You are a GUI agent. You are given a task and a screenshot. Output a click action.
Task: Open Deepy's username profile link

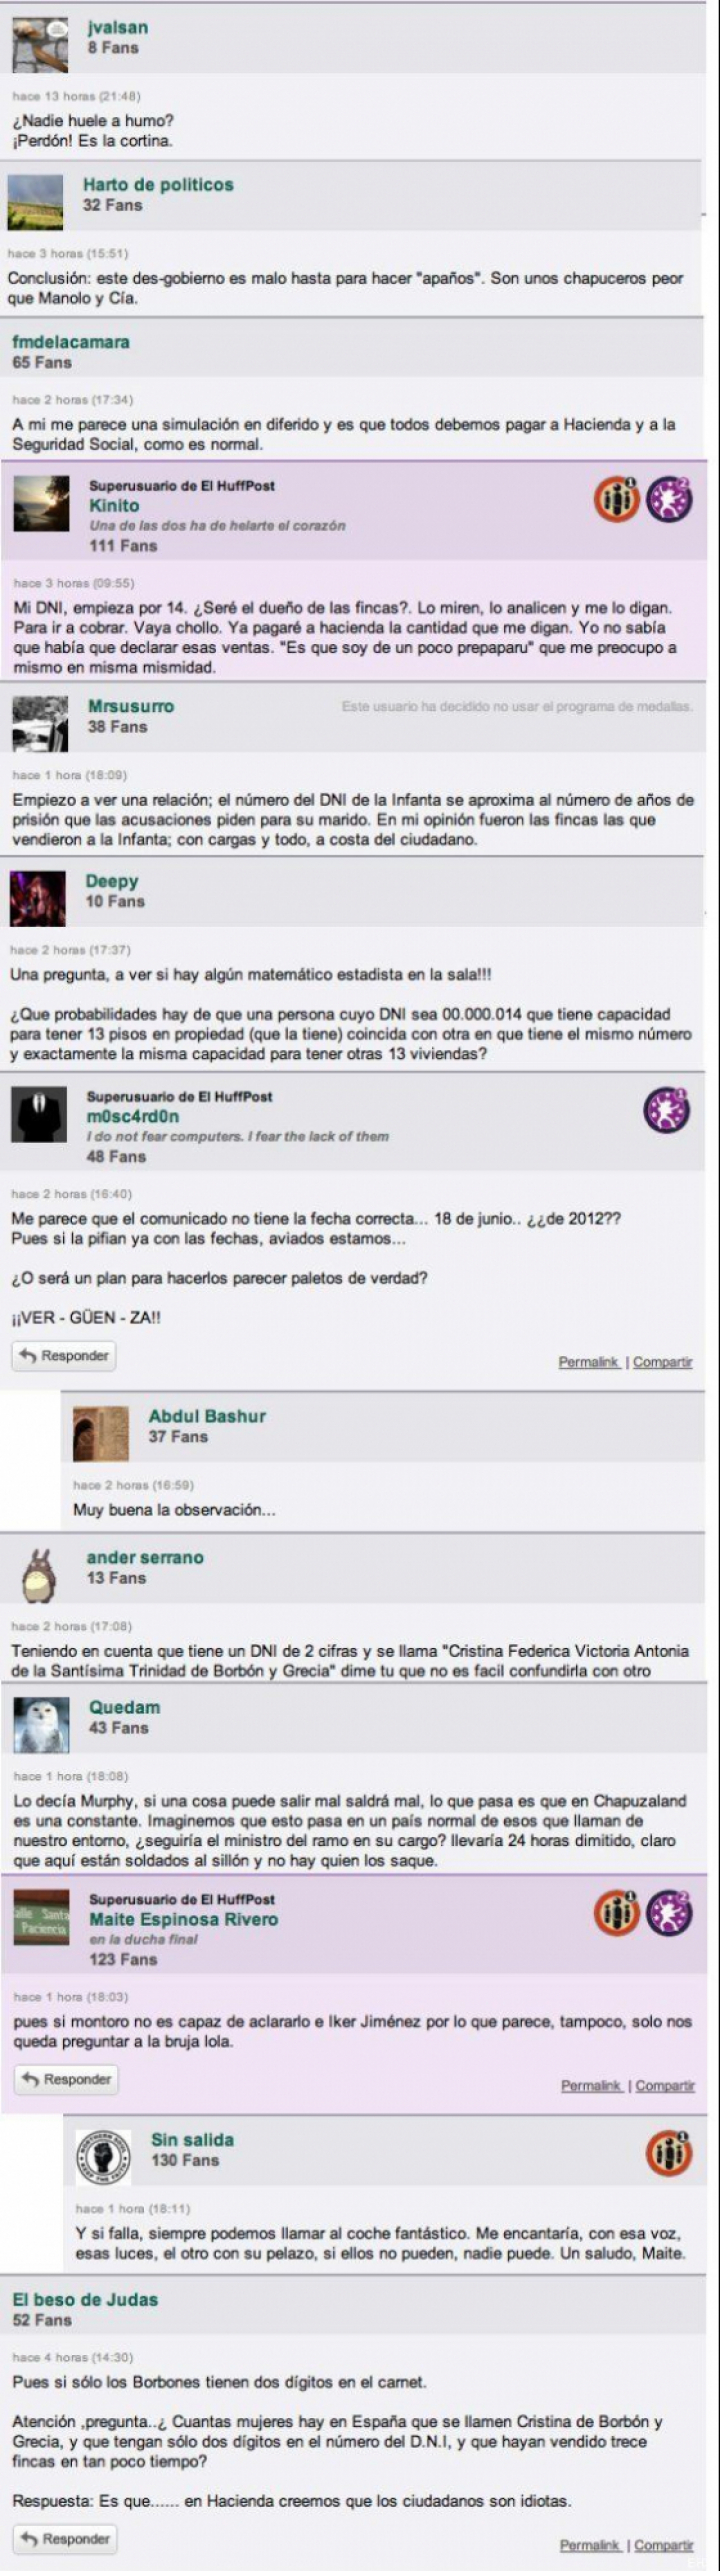click(112, 881)
